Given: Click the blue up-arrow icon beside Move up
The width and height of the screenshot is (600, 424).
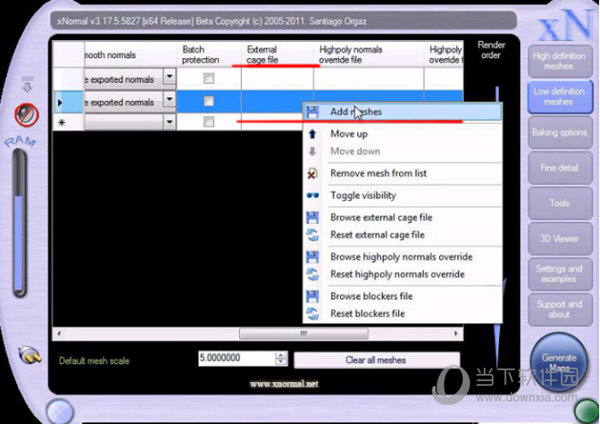Looking at the screenshot, I should click(x=312, y=134).
